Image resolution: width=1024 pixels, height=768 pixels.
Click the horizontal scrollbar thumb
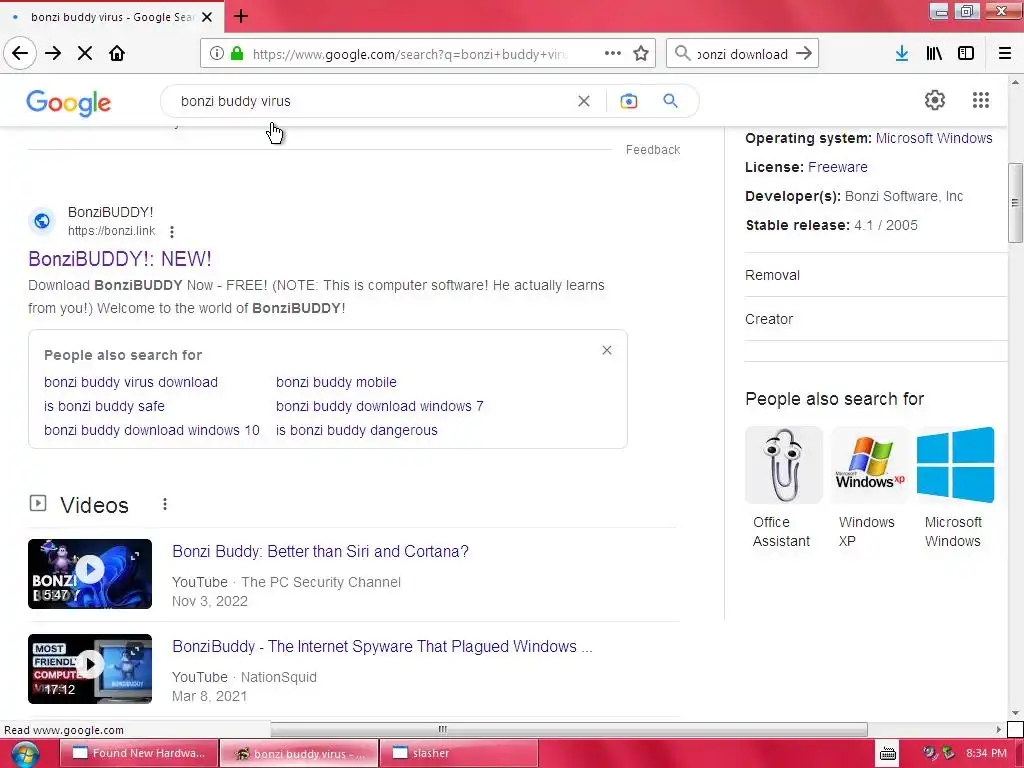click(x=568, y=729)
